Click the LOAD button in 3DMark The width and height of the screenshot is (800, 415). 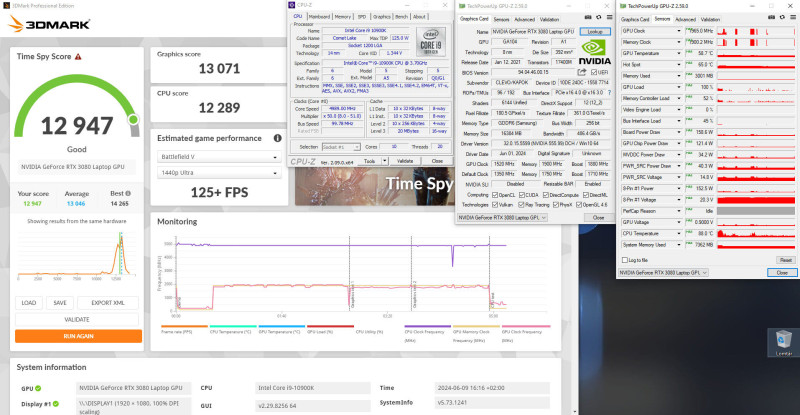(x=29, y=303)
